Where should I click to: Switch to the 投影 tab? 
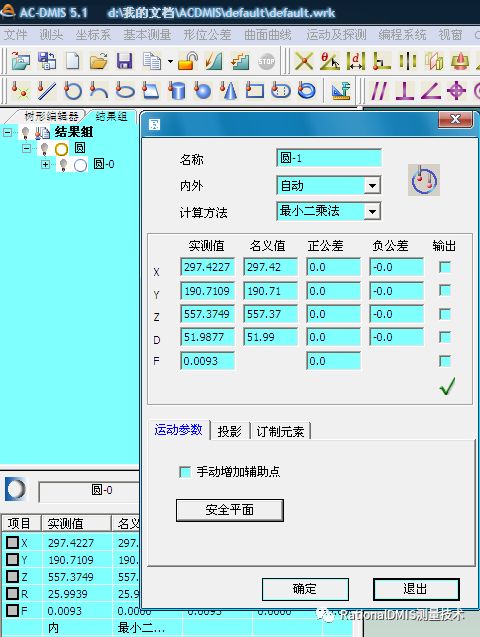(x=229, y=431)
